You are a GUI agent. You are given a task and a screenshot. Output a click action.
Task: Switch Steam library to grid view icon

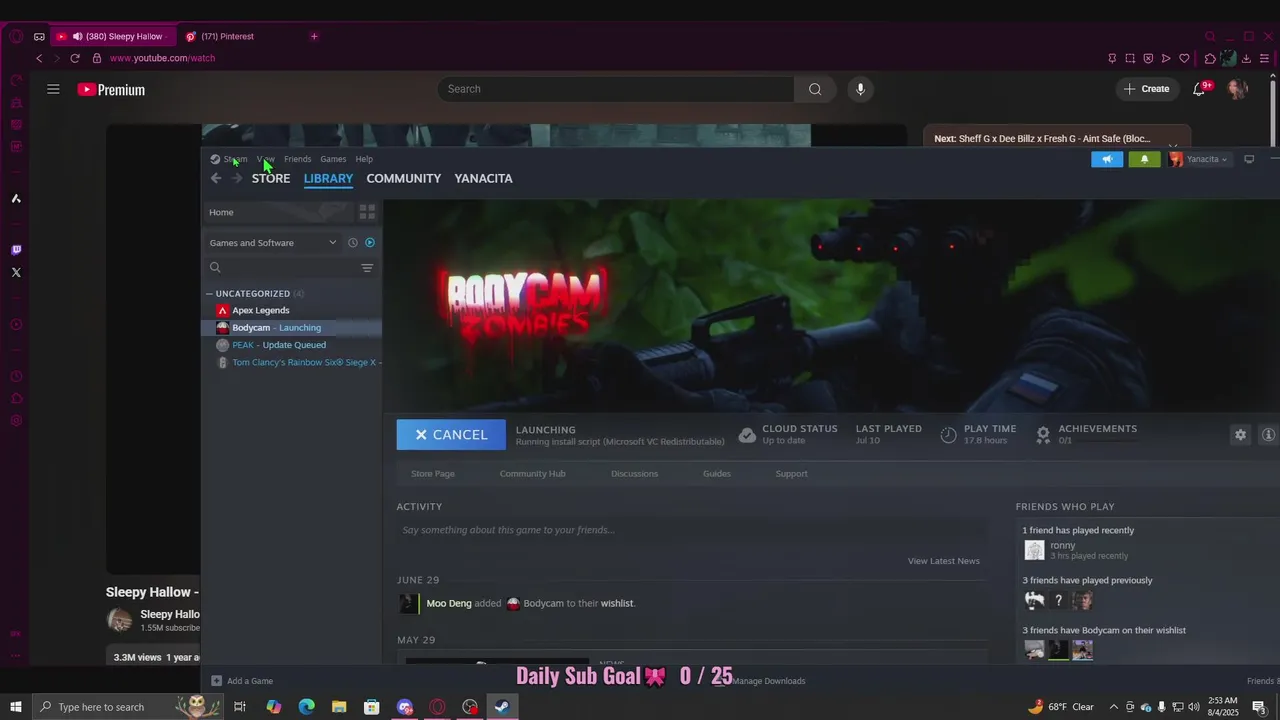[x=367, y=212]
